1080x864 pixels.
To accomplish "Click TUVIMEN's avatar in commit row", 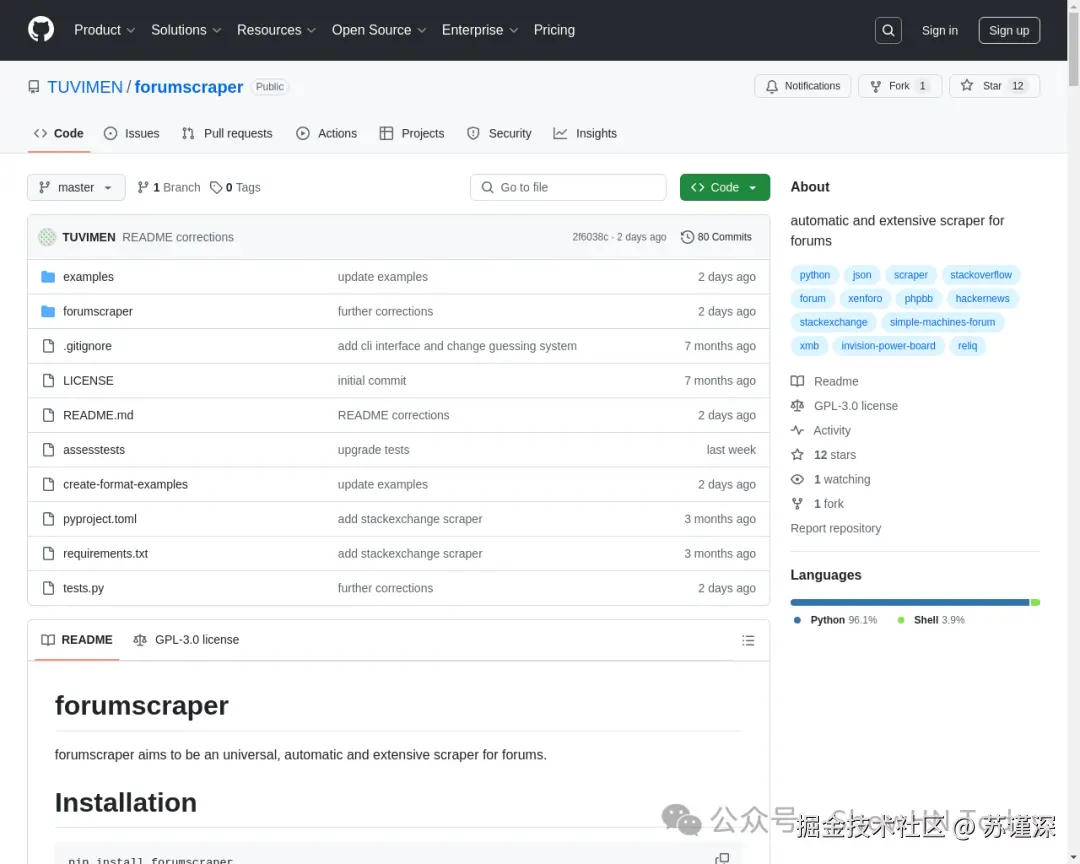I will (47, 237).
